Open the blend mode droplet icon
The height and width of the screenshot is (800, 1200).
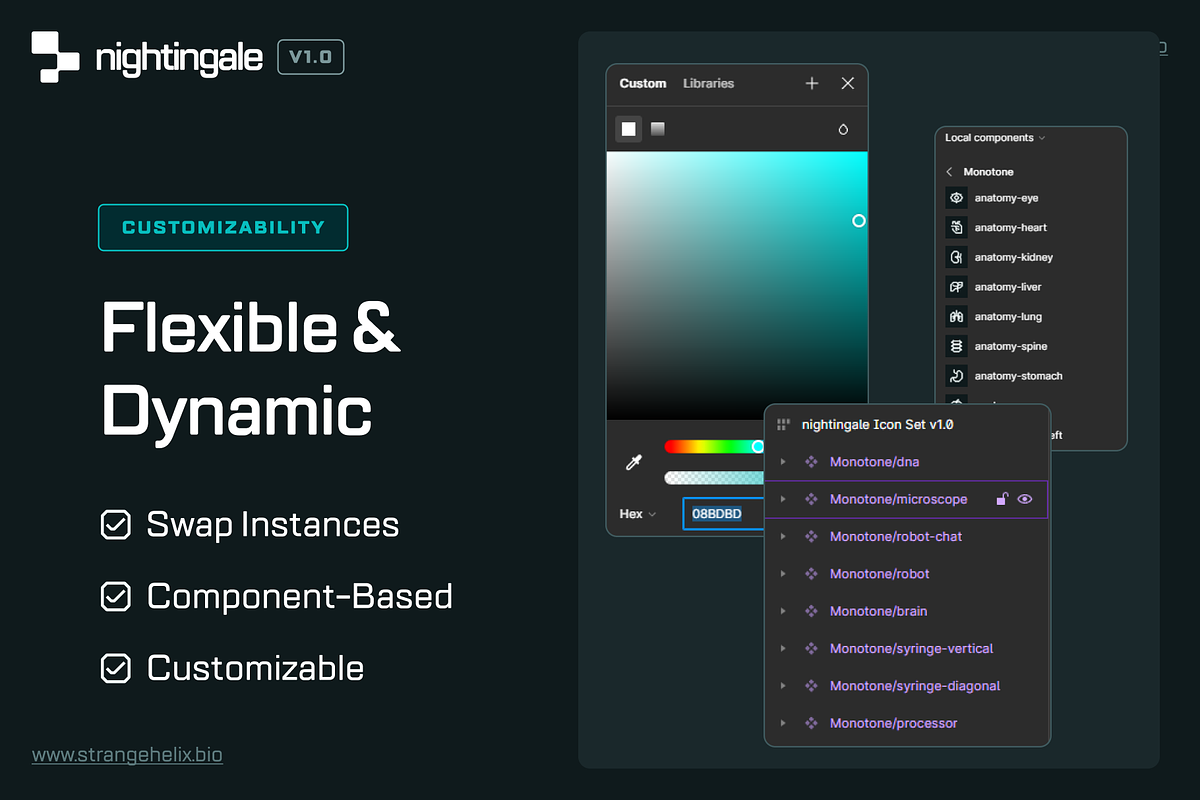click(x=843, y=129)
